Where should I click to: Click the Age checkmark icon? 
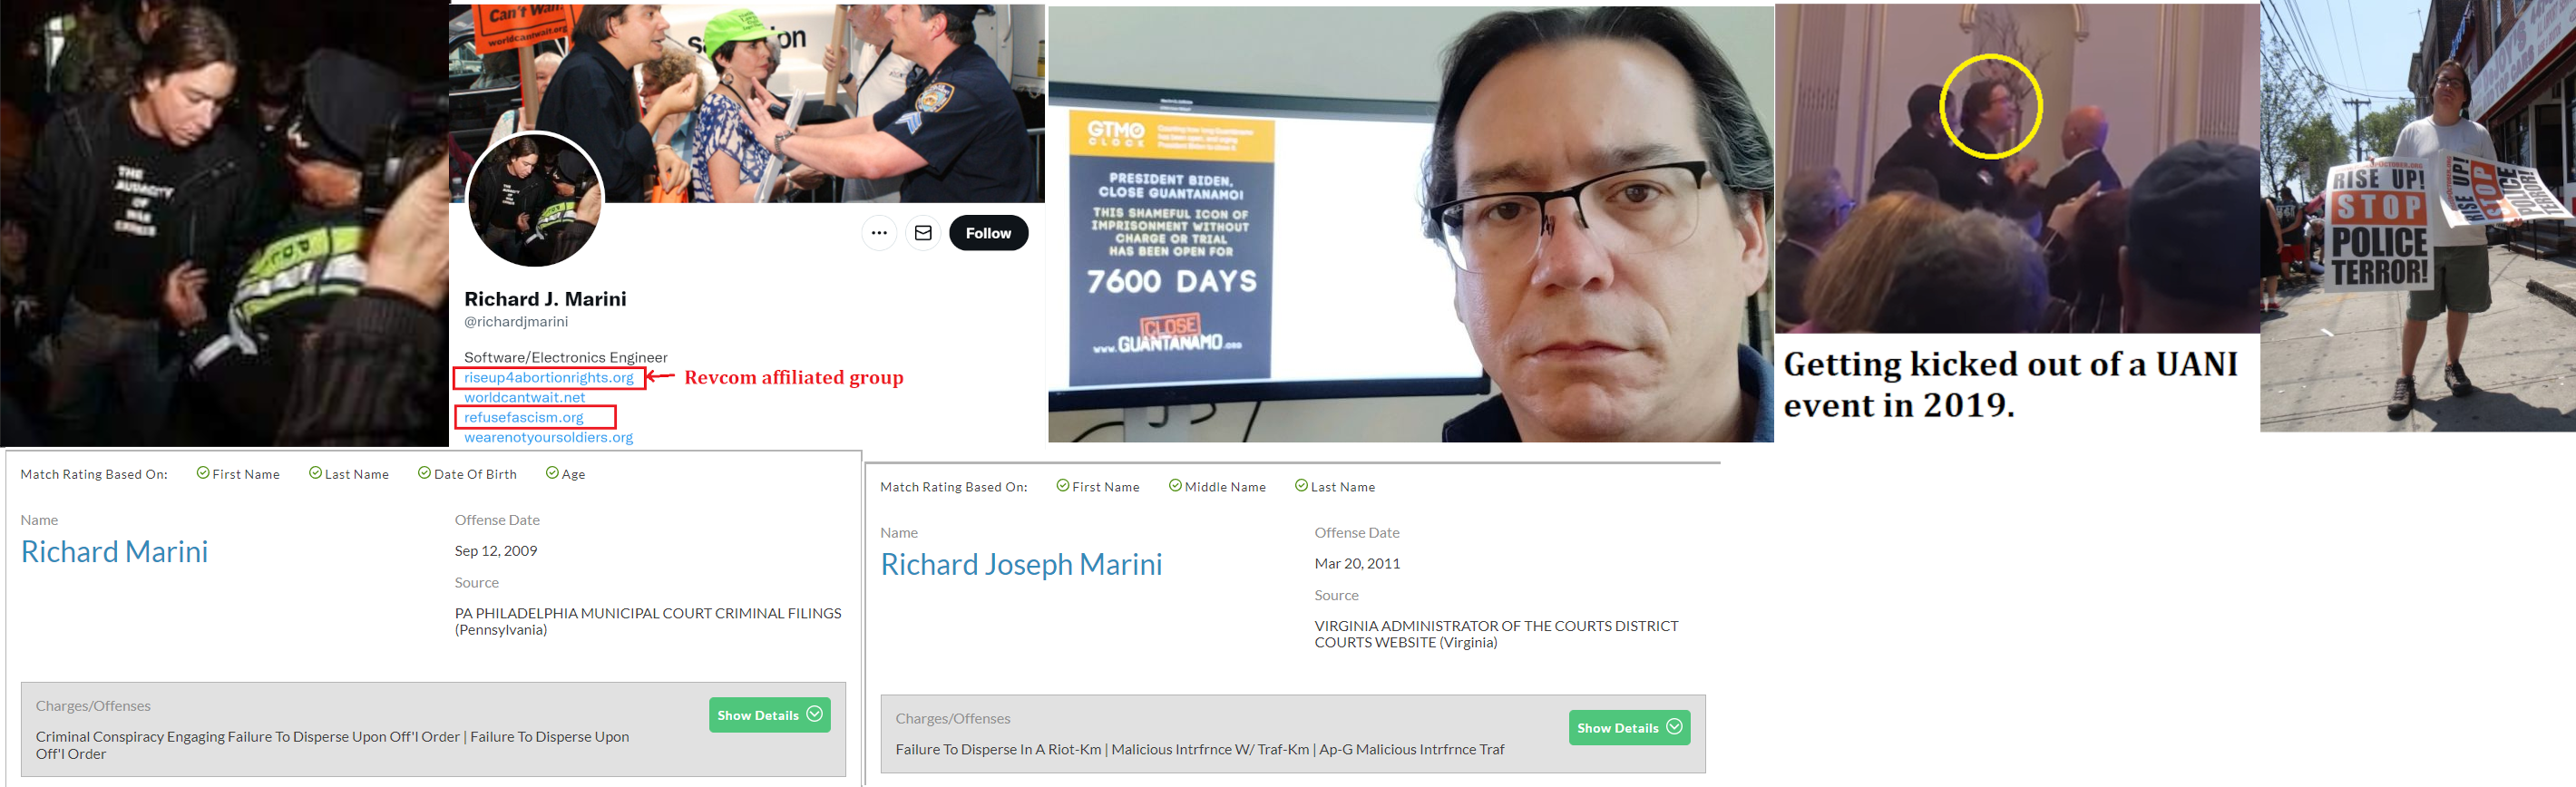[x=552, y=473]
